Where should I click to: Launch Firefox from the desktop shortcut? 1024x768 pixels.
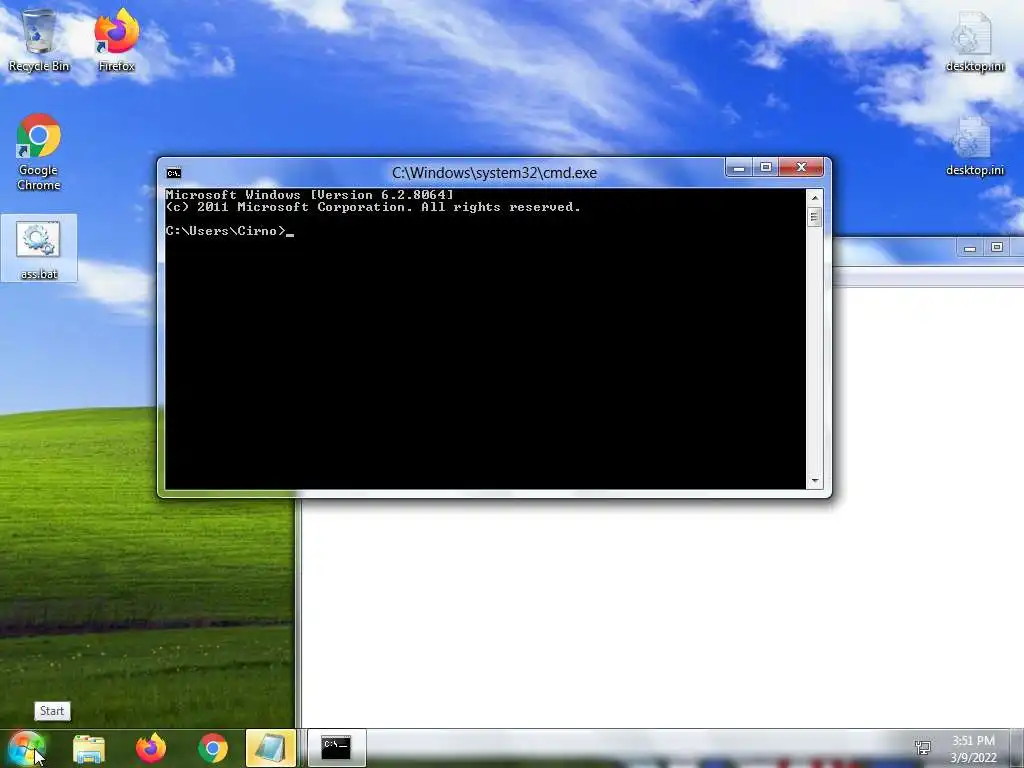116,40
